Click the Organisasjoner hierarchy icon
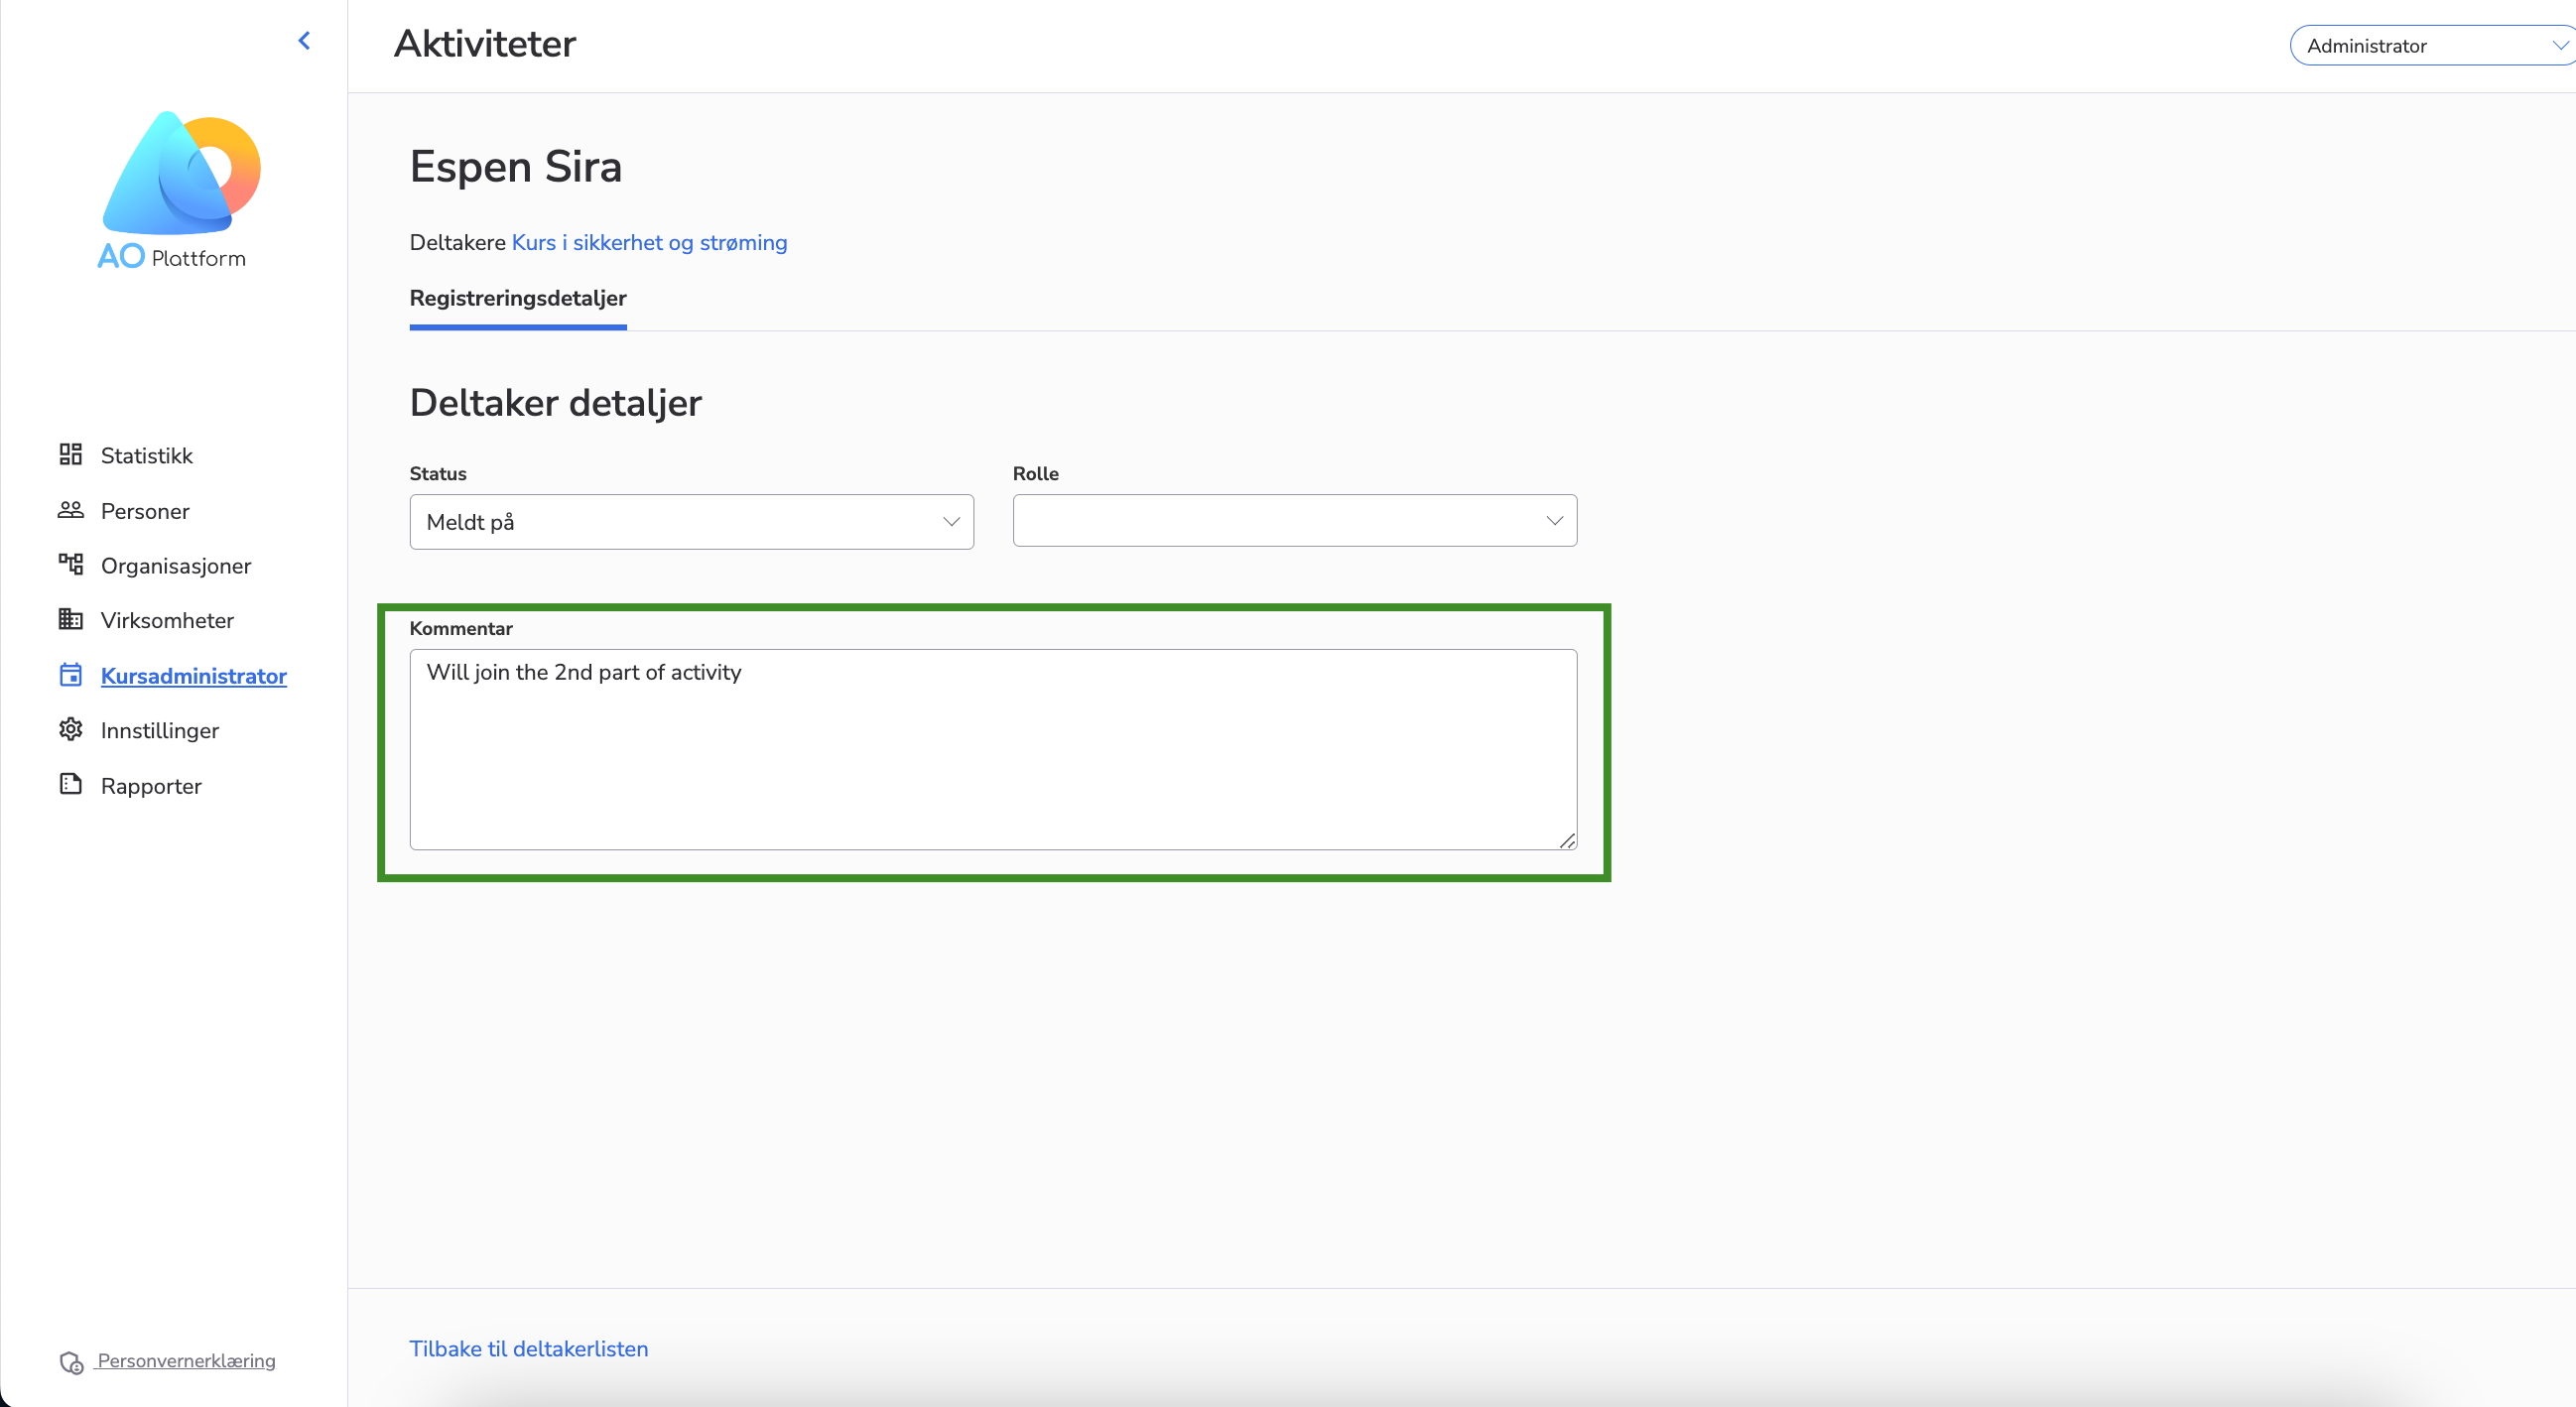This screenshot has width=2576, height=1407. coord(70,565)
